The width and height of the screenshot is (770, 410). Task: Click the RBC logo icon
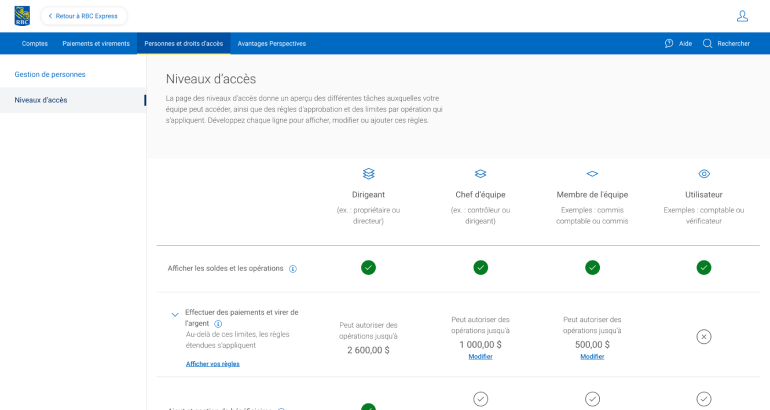point(22,16)
